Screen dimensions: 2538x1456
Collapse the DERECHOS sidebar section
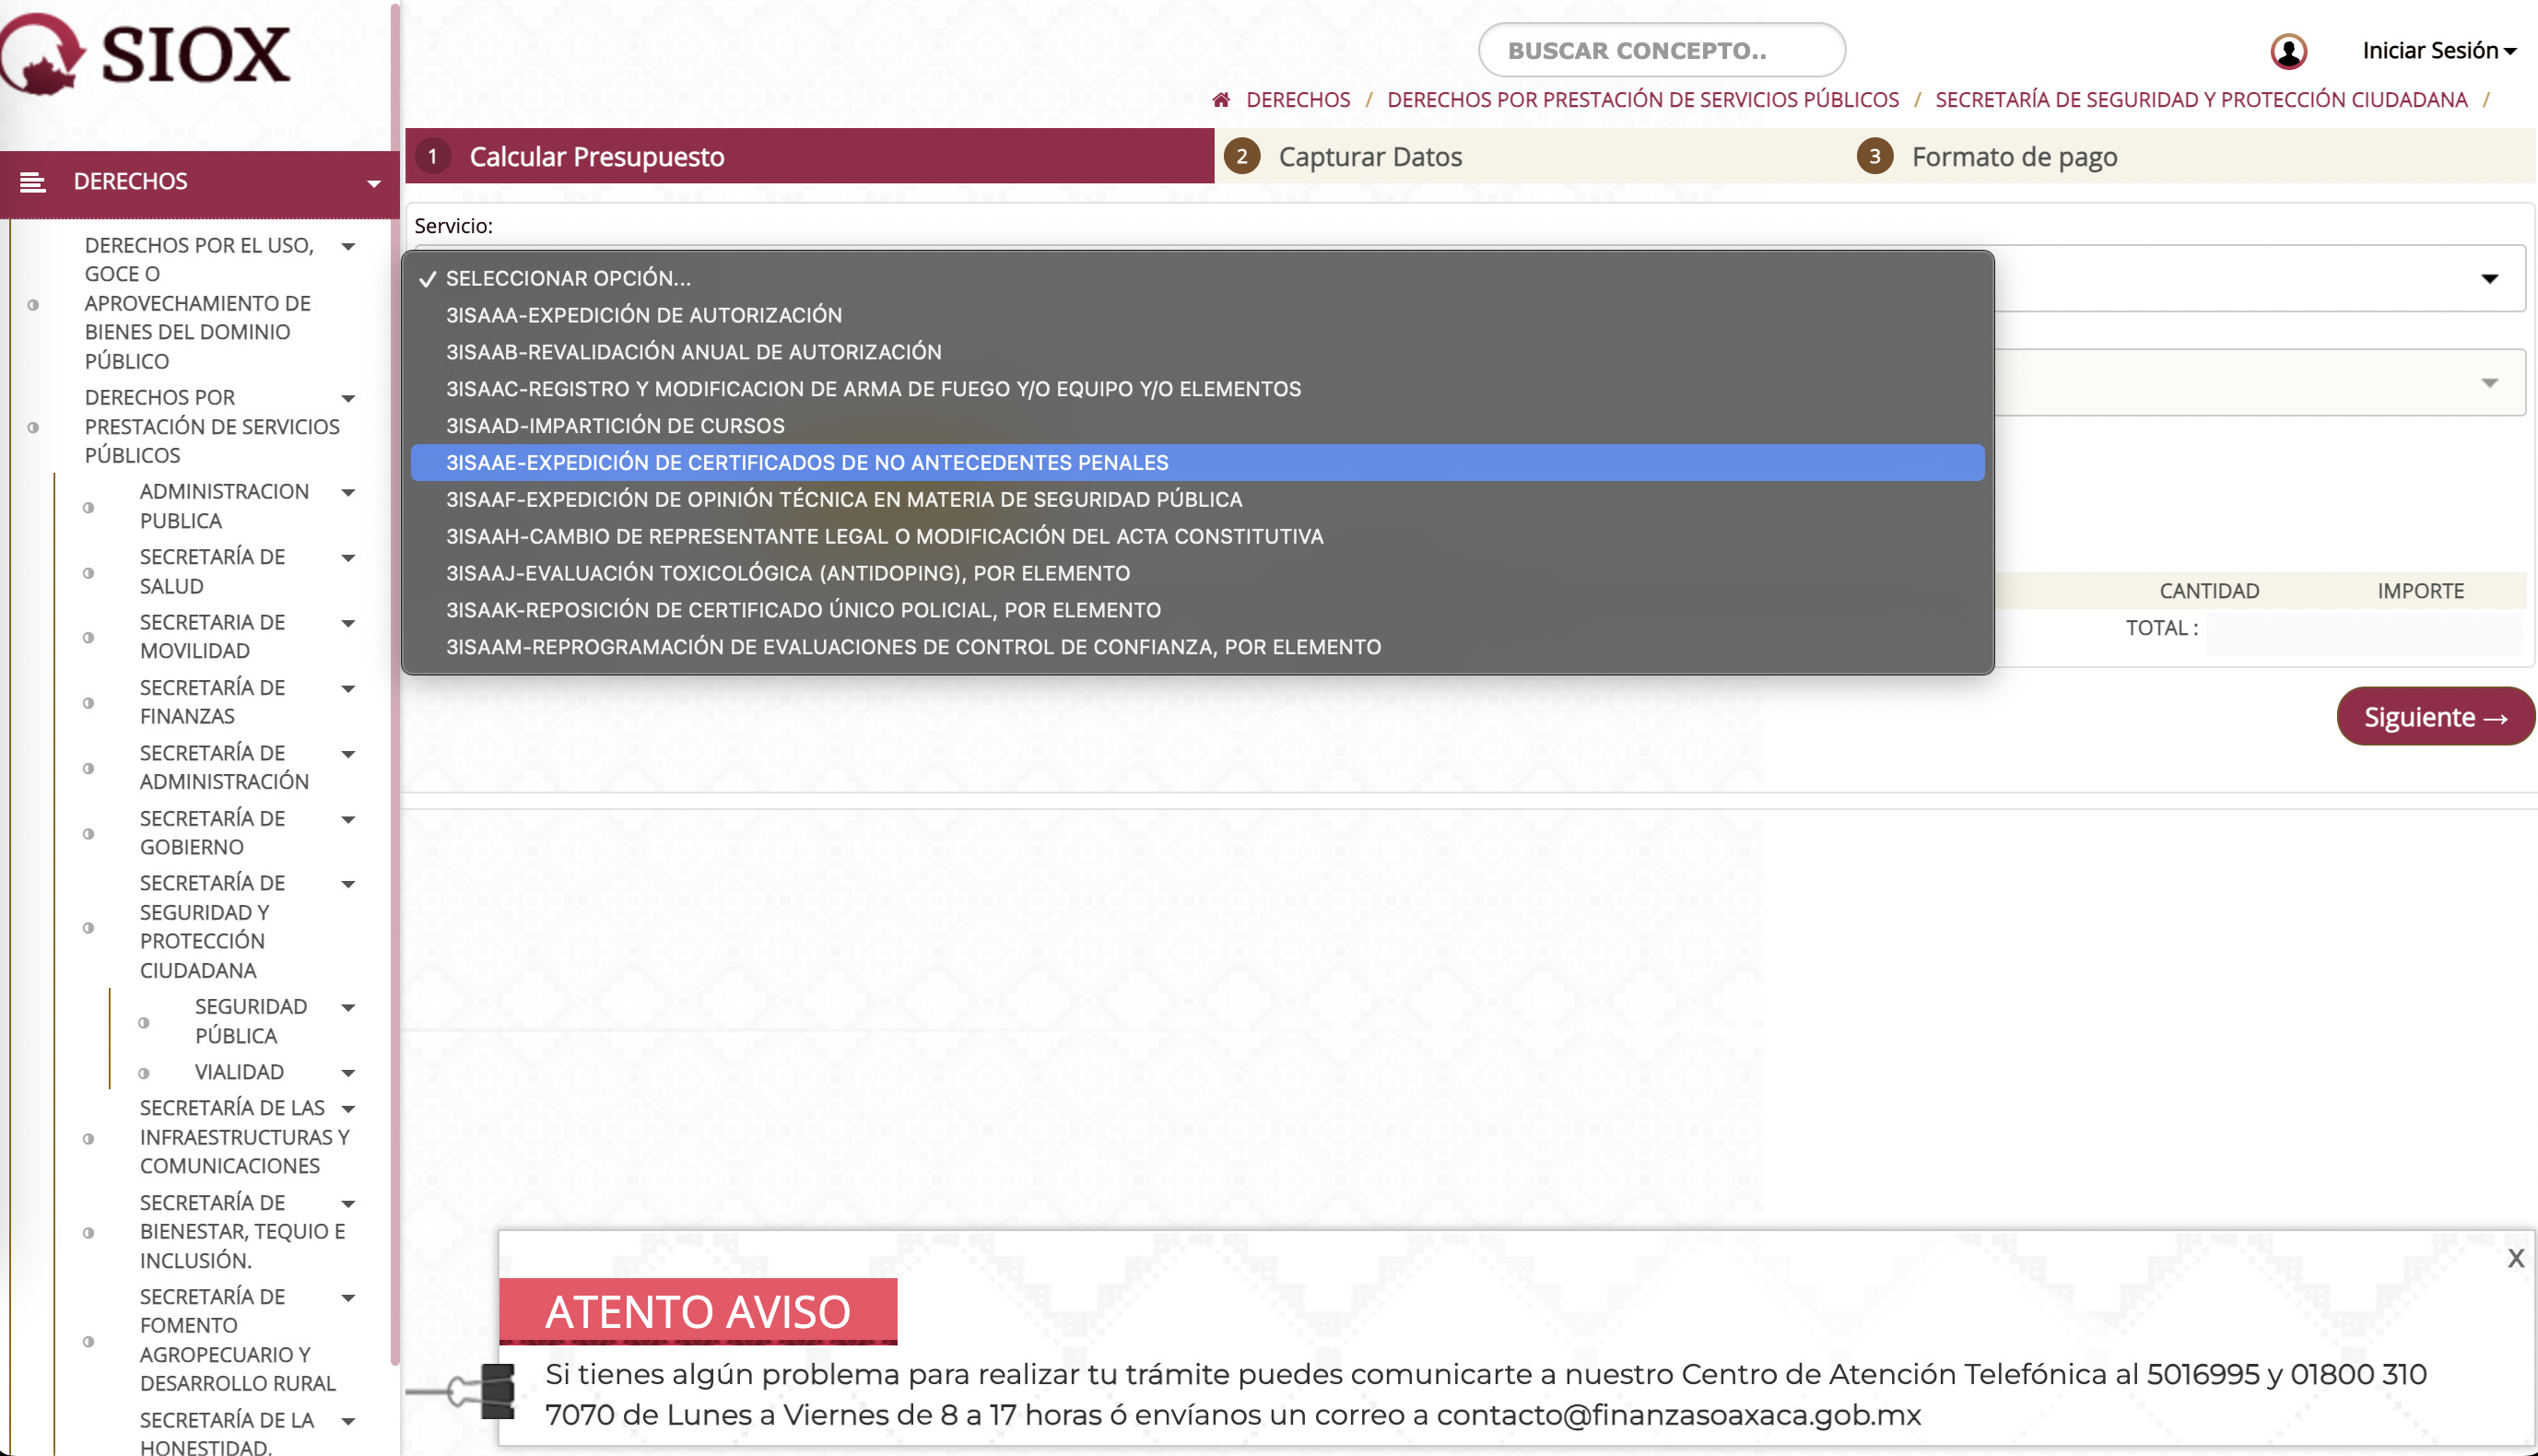tap(372, 183)
